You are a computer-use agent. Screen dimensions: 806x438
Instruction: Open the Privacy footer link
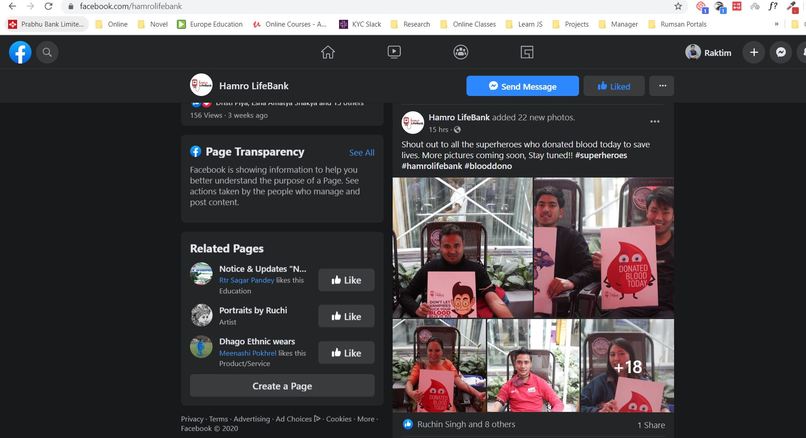[x=192, y=419]
